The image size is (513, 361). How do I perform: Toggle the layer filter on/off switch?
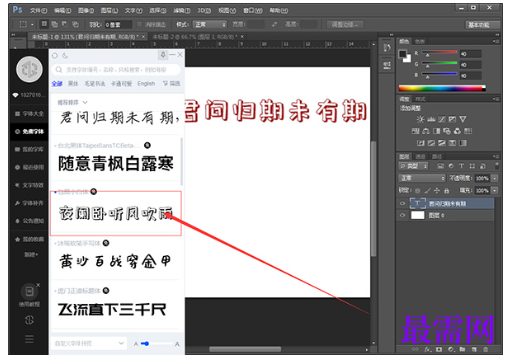(x=497, y=166)
